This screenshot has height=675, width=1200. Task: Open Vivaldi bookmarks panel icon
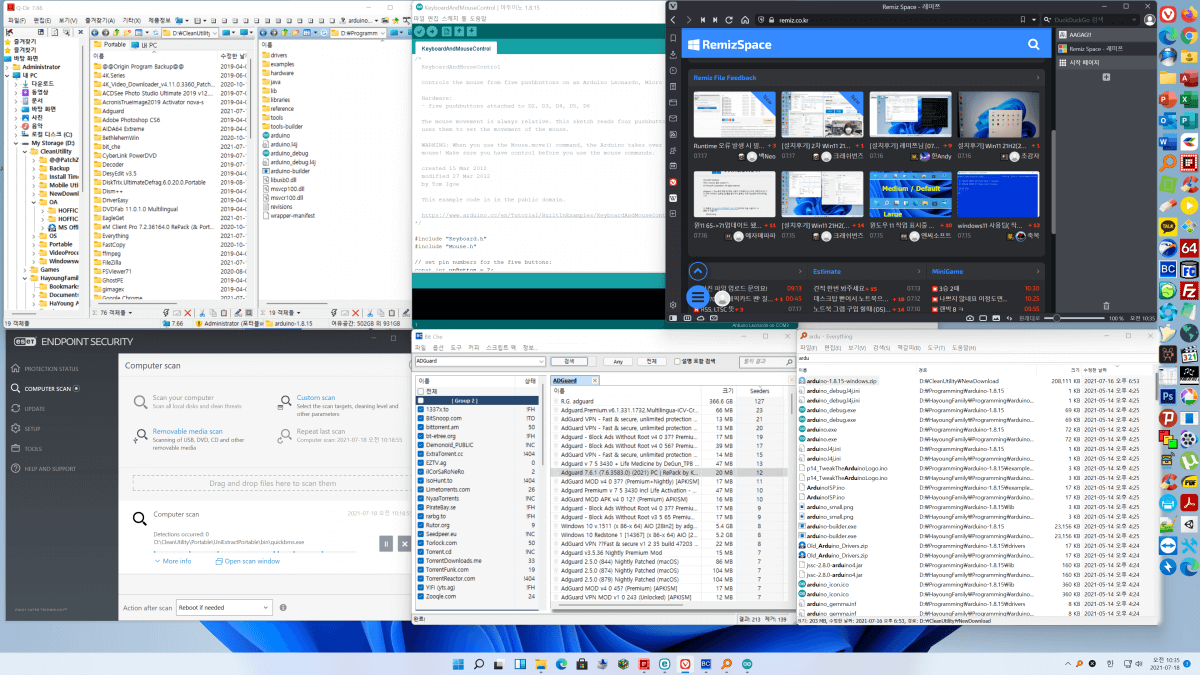coord(672,38)
